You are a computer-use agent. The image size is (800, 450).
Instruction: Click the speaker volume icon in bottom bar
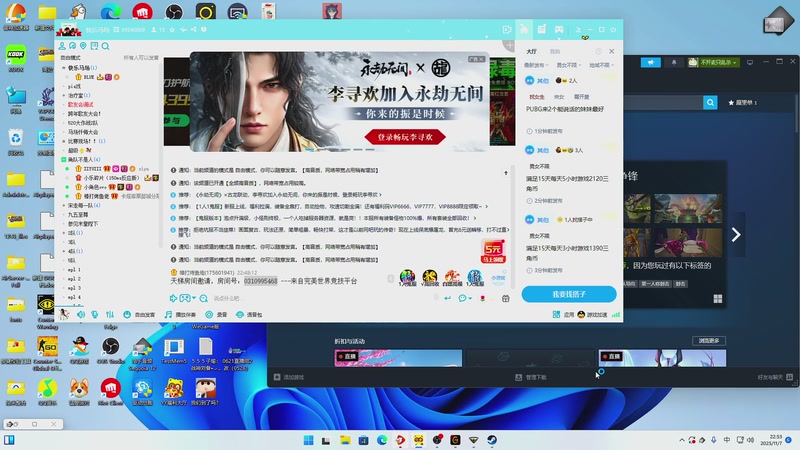click(81, 314)
